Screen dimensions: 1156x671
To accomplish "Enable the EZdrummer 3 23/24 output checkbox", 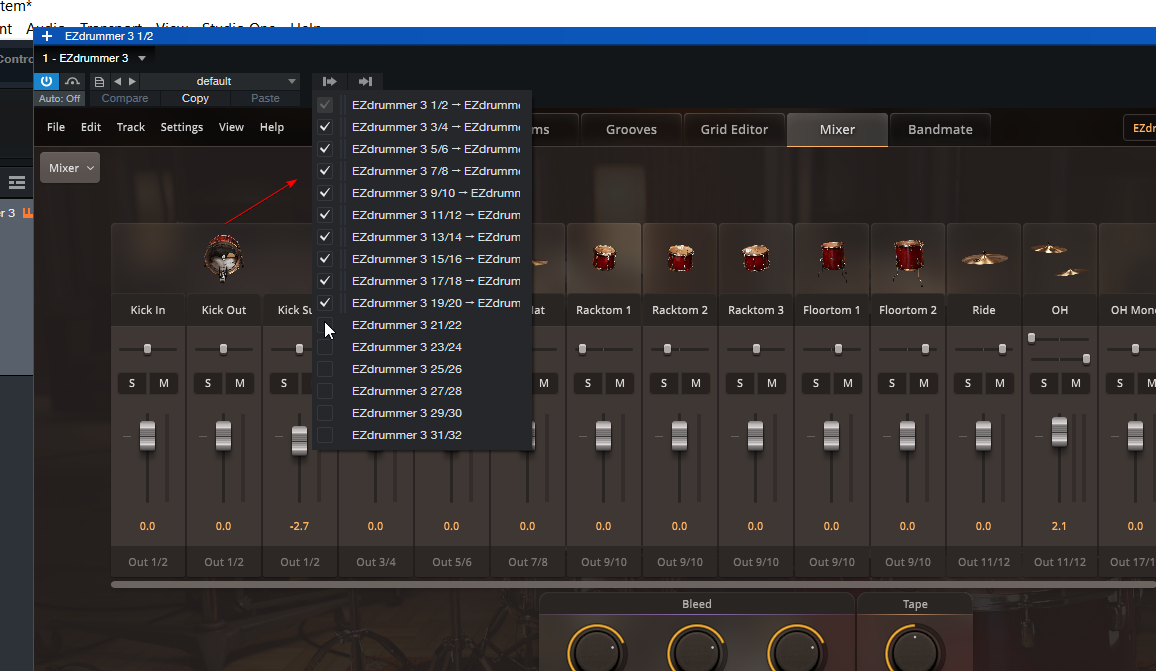I will (325, 347).
